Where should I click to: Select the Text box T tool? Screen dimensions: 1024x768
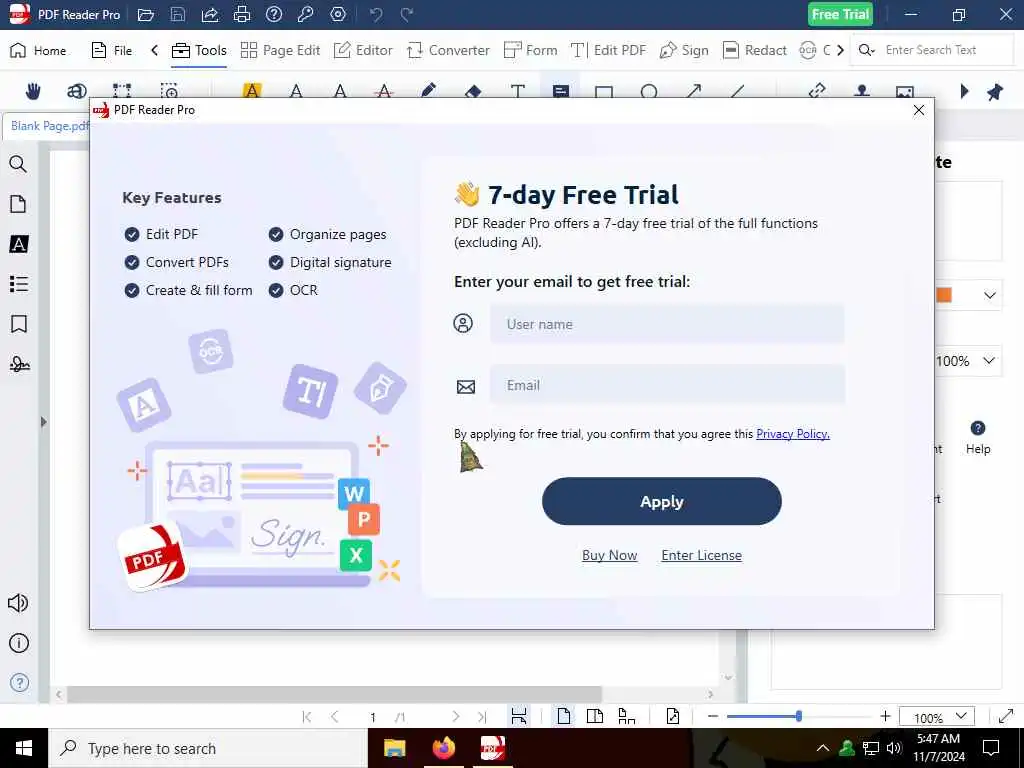517,91
